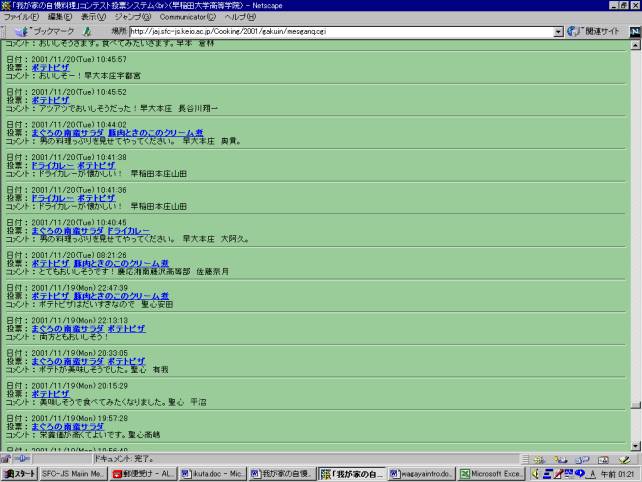Click the red pen tray icon
The width and height of the screenshot is (642, 482).
coord(558,474)
